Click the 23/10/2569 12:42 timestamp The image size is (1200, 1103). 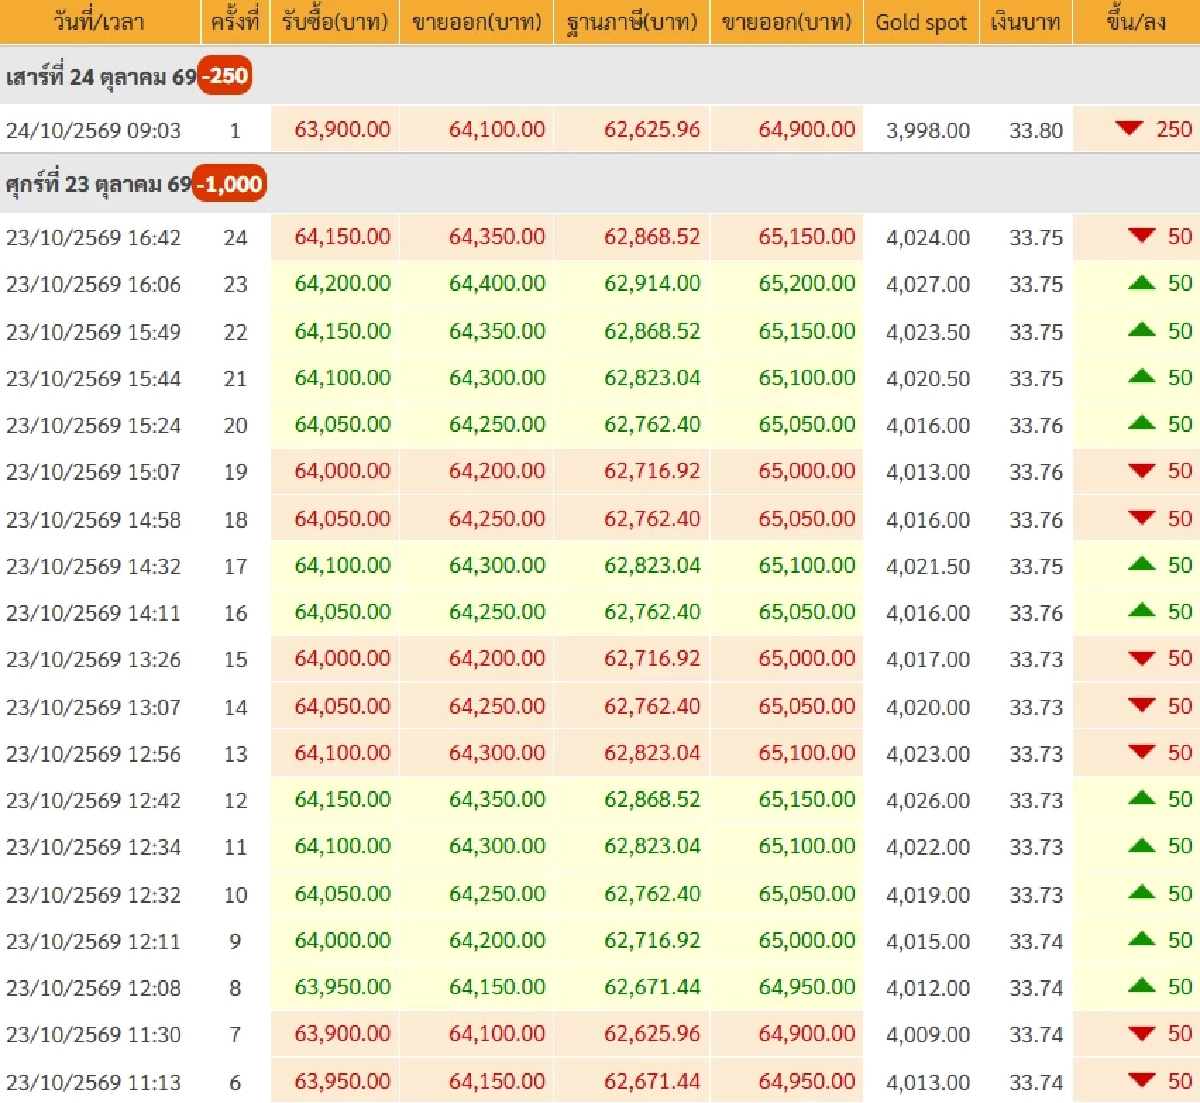[94, 800]
